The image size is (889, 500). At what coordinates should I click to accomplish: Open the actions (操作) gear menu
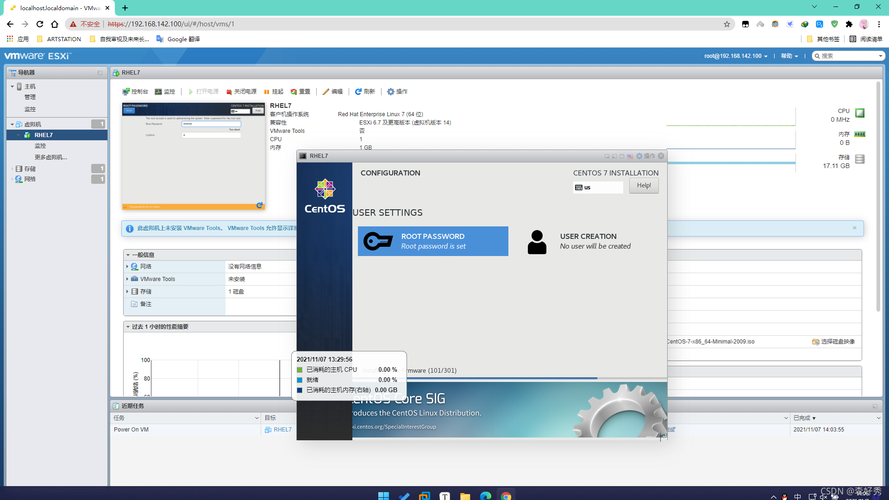[x=397, y=91]
